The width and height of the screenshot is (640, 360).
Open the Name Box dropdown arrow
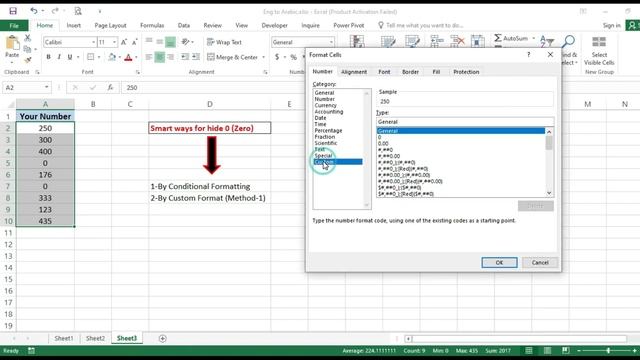pyautogui.click(x=47, y=87)
